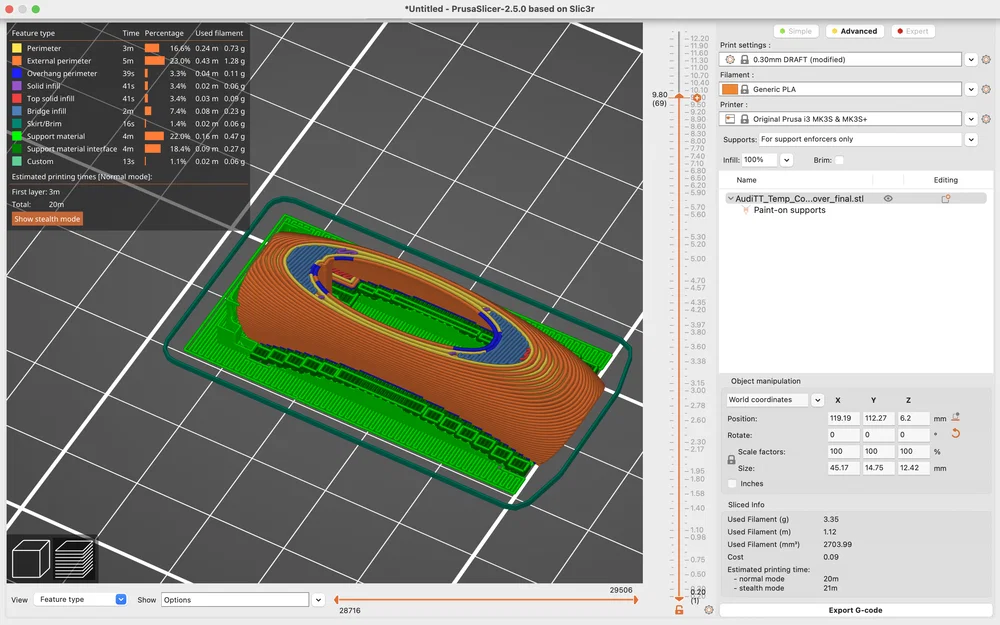Screen dimensions: 1000x625
Task: Click the Editing column header
Action: click(945, 180)
